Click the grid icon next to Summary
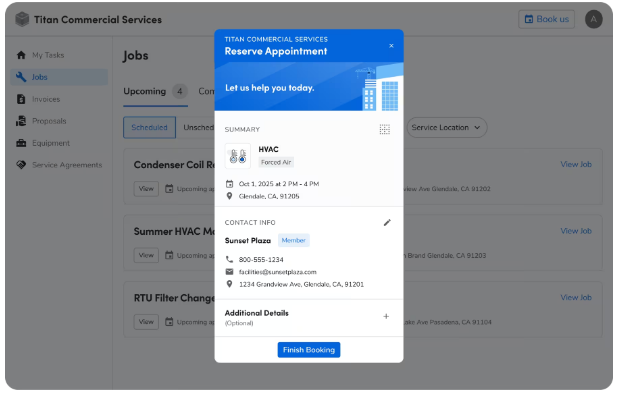 click(384, 129)
